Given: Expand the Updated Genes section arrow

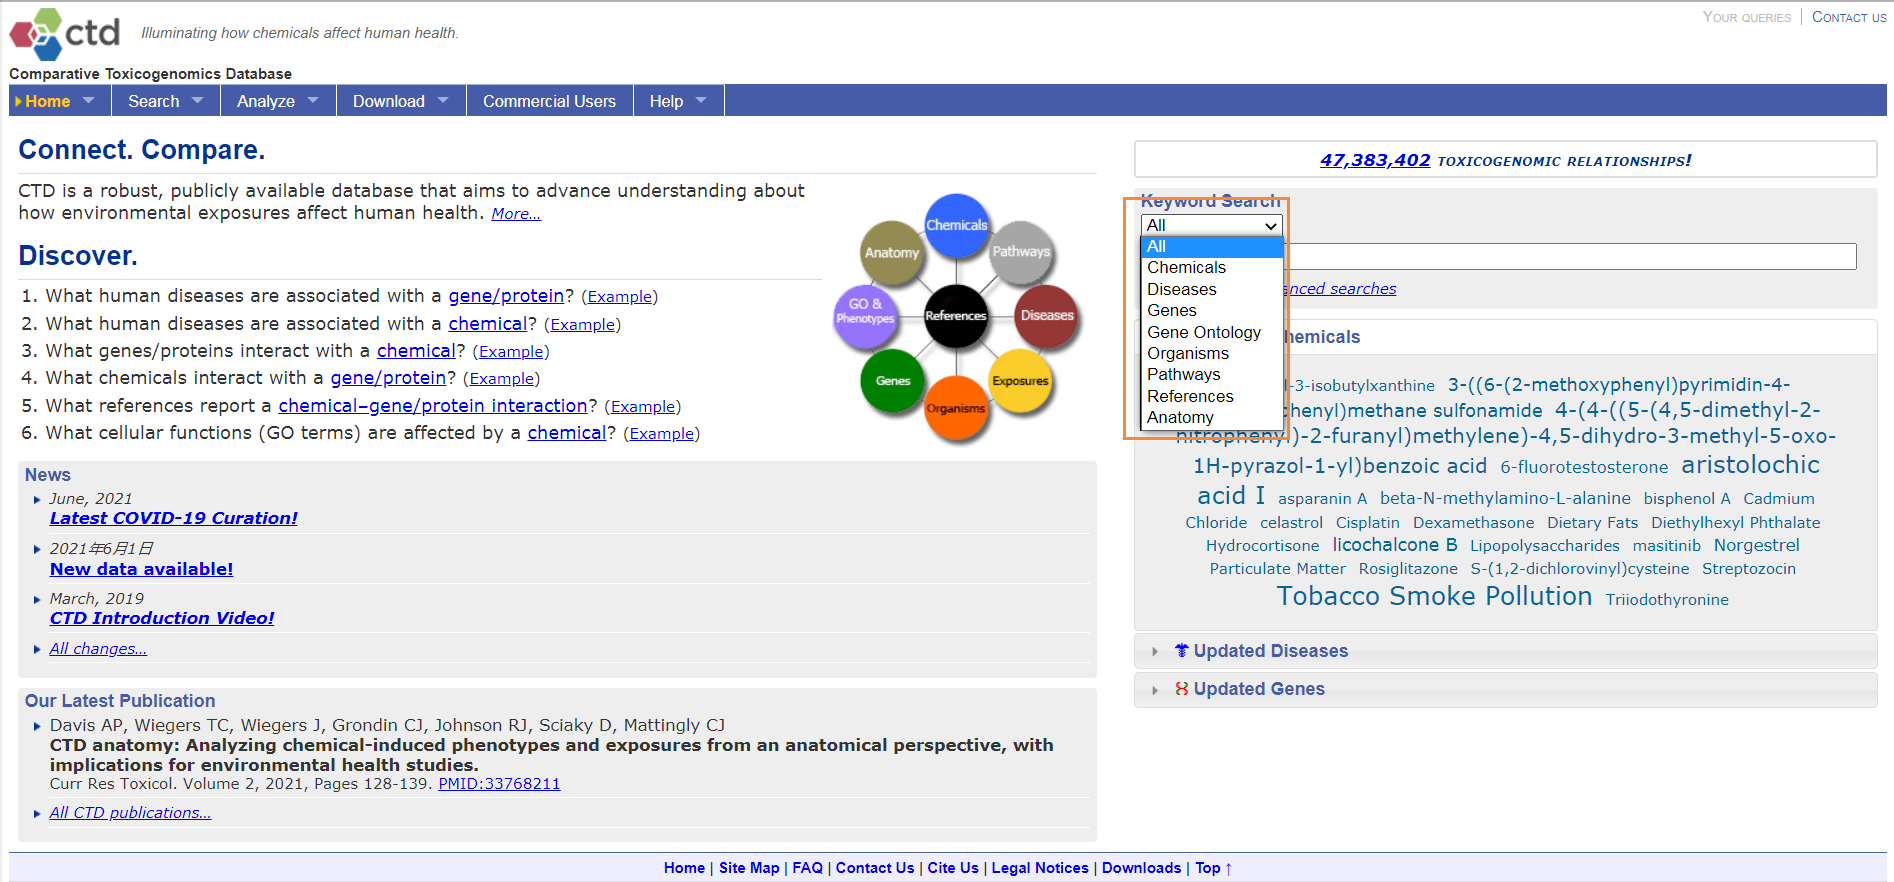Looking at the screenshot, I should coord(1155,690).
